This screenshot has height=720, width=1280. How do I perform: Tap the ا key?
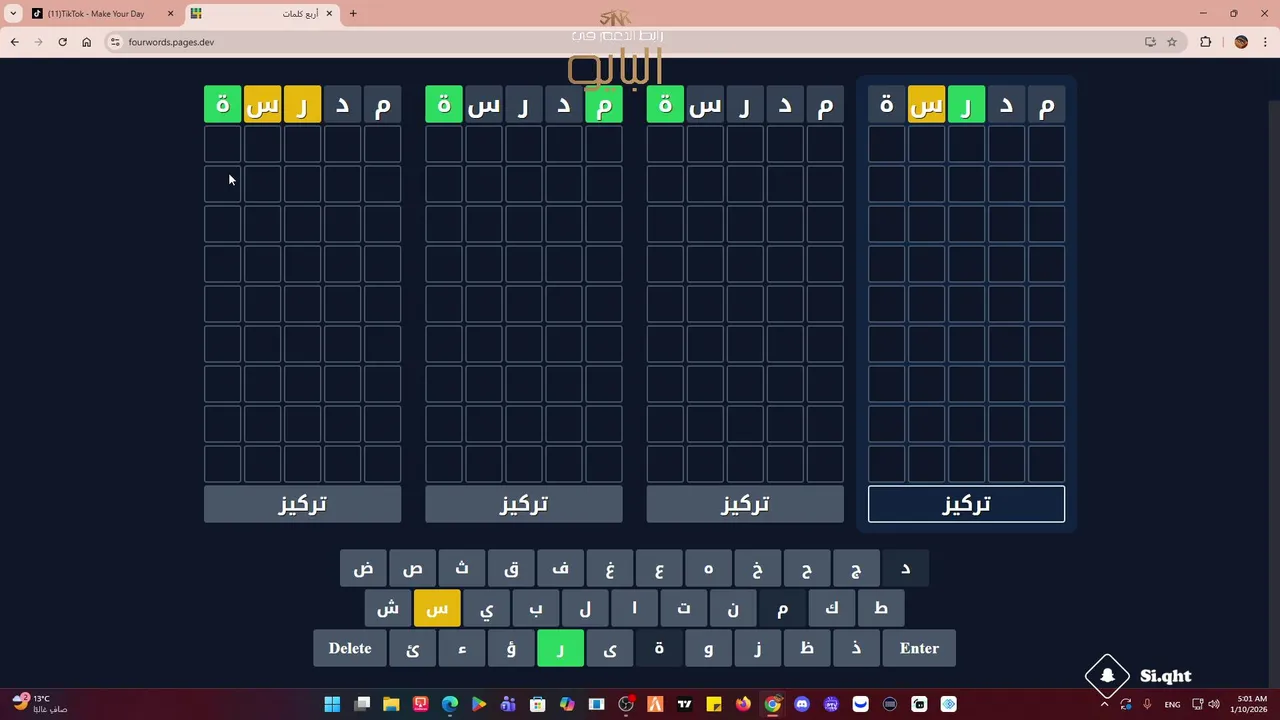coord(634,608)
